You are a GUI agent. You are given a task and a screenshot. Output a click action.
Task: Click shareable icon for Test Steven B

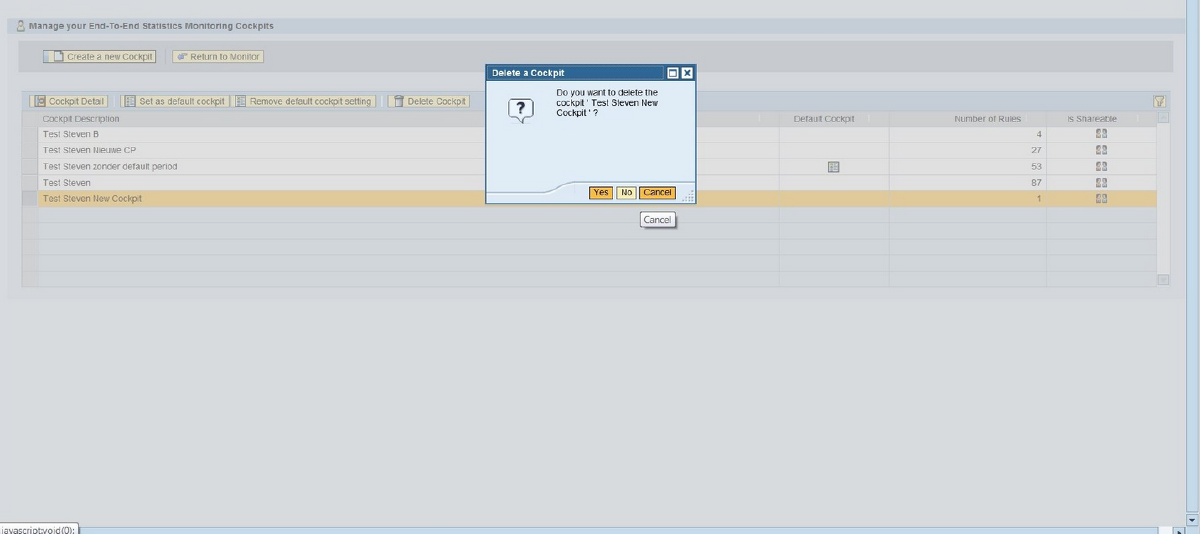[x=1101, y=134]
